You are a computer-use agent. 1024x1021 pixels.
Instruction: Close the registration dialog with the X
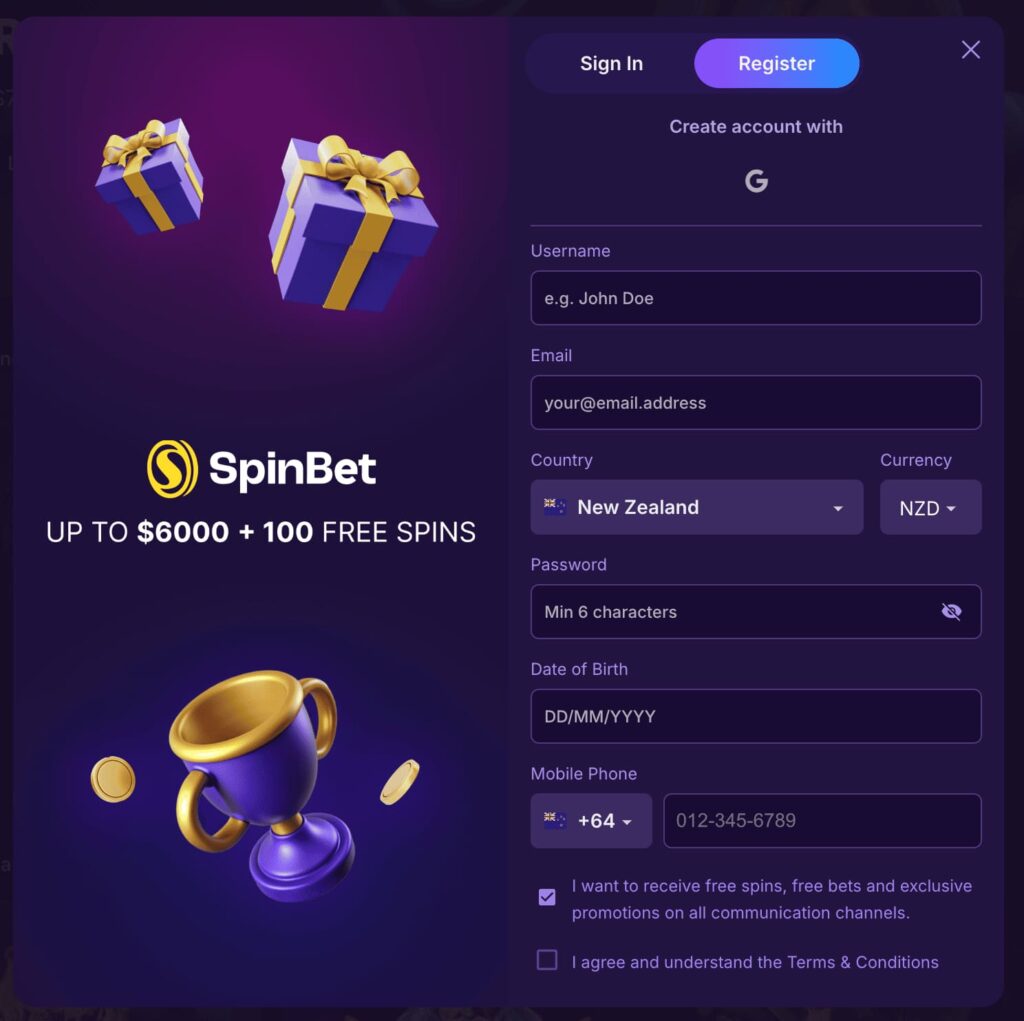pyautogui.click(x=970, y=50)
